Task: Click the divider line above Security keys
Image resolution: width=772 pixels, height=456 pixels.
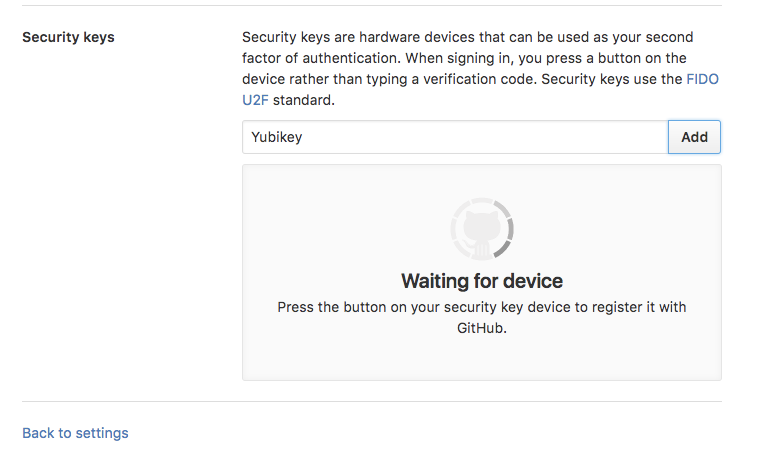Action: point(372,6)
